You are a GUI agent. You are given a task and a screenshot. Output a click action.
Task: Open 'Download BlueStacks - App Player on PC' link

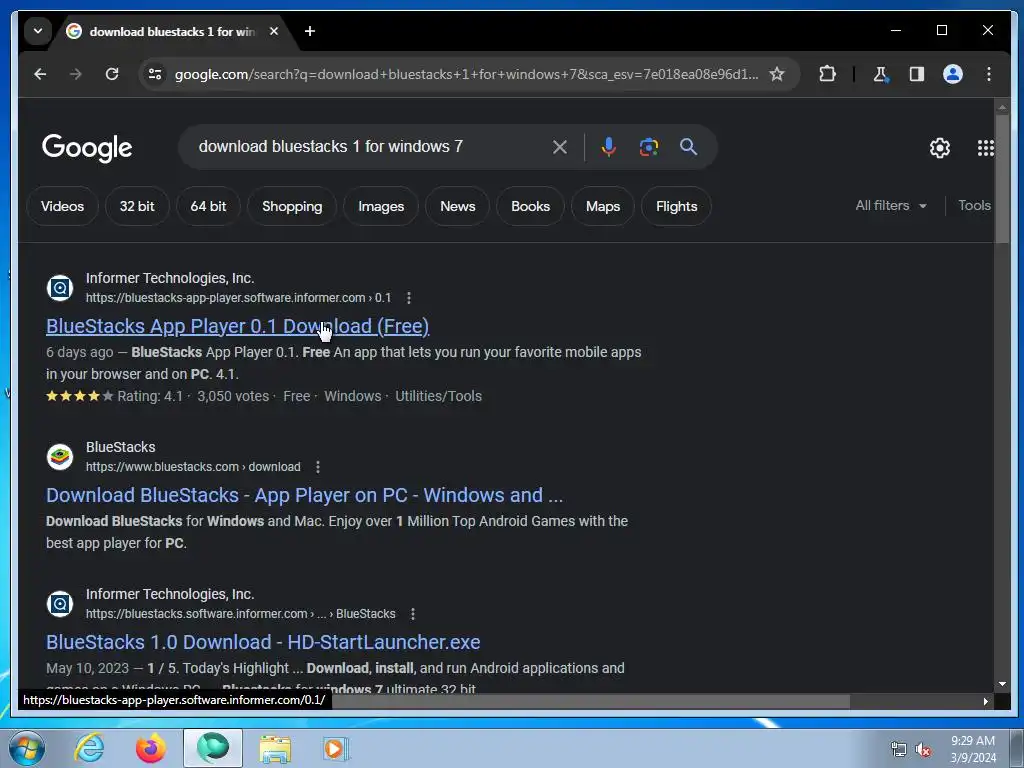point(304,495)
